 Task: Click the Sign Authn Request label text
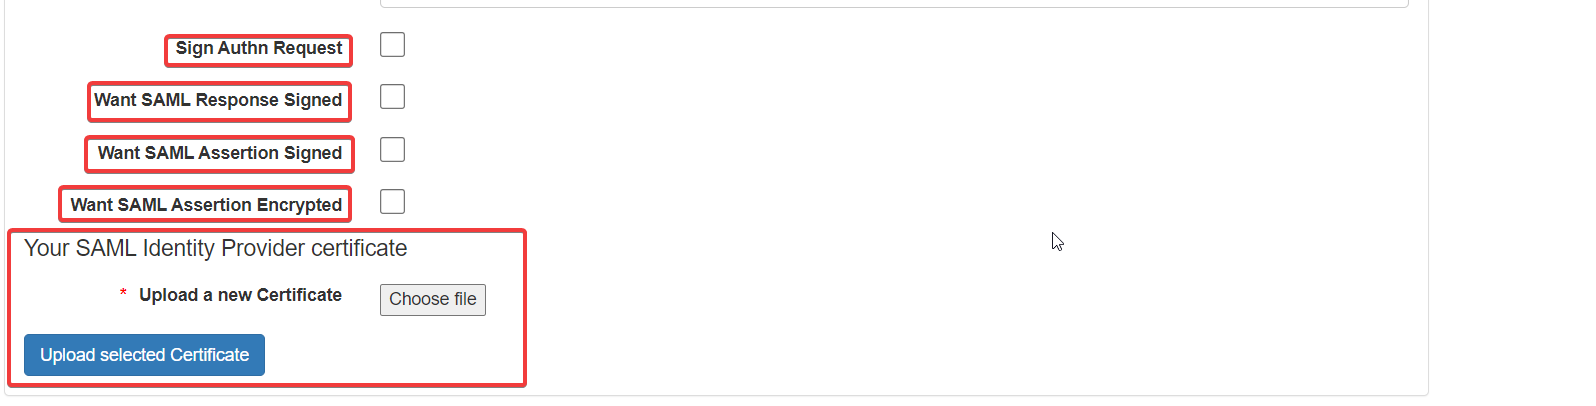pyautogui.click(x=259, y=48)
